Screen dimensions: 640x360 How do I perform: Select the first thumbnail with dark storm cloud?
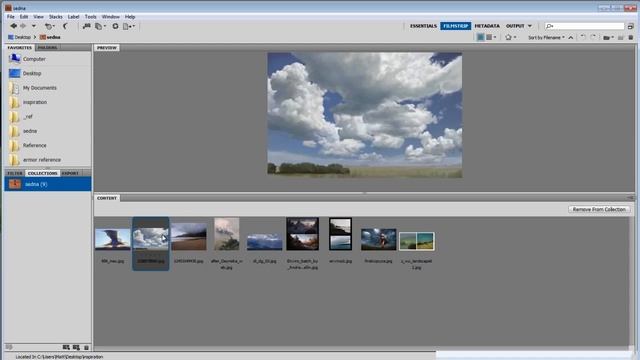tap(113, 239)
